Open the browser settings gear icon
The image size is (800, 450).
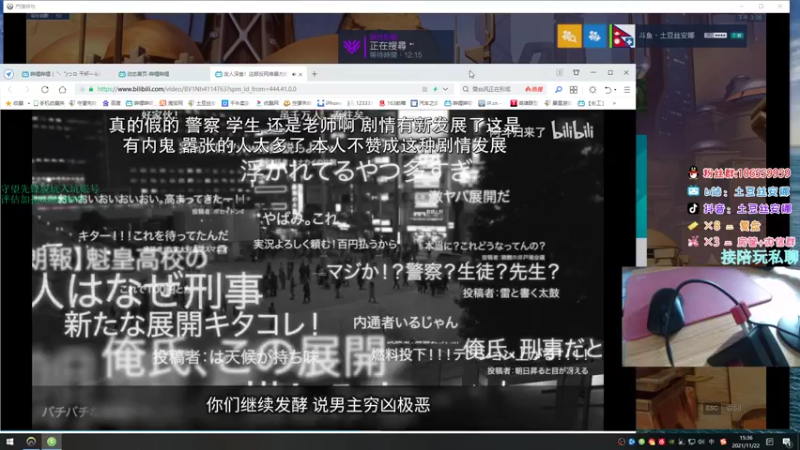click(592, 90)
